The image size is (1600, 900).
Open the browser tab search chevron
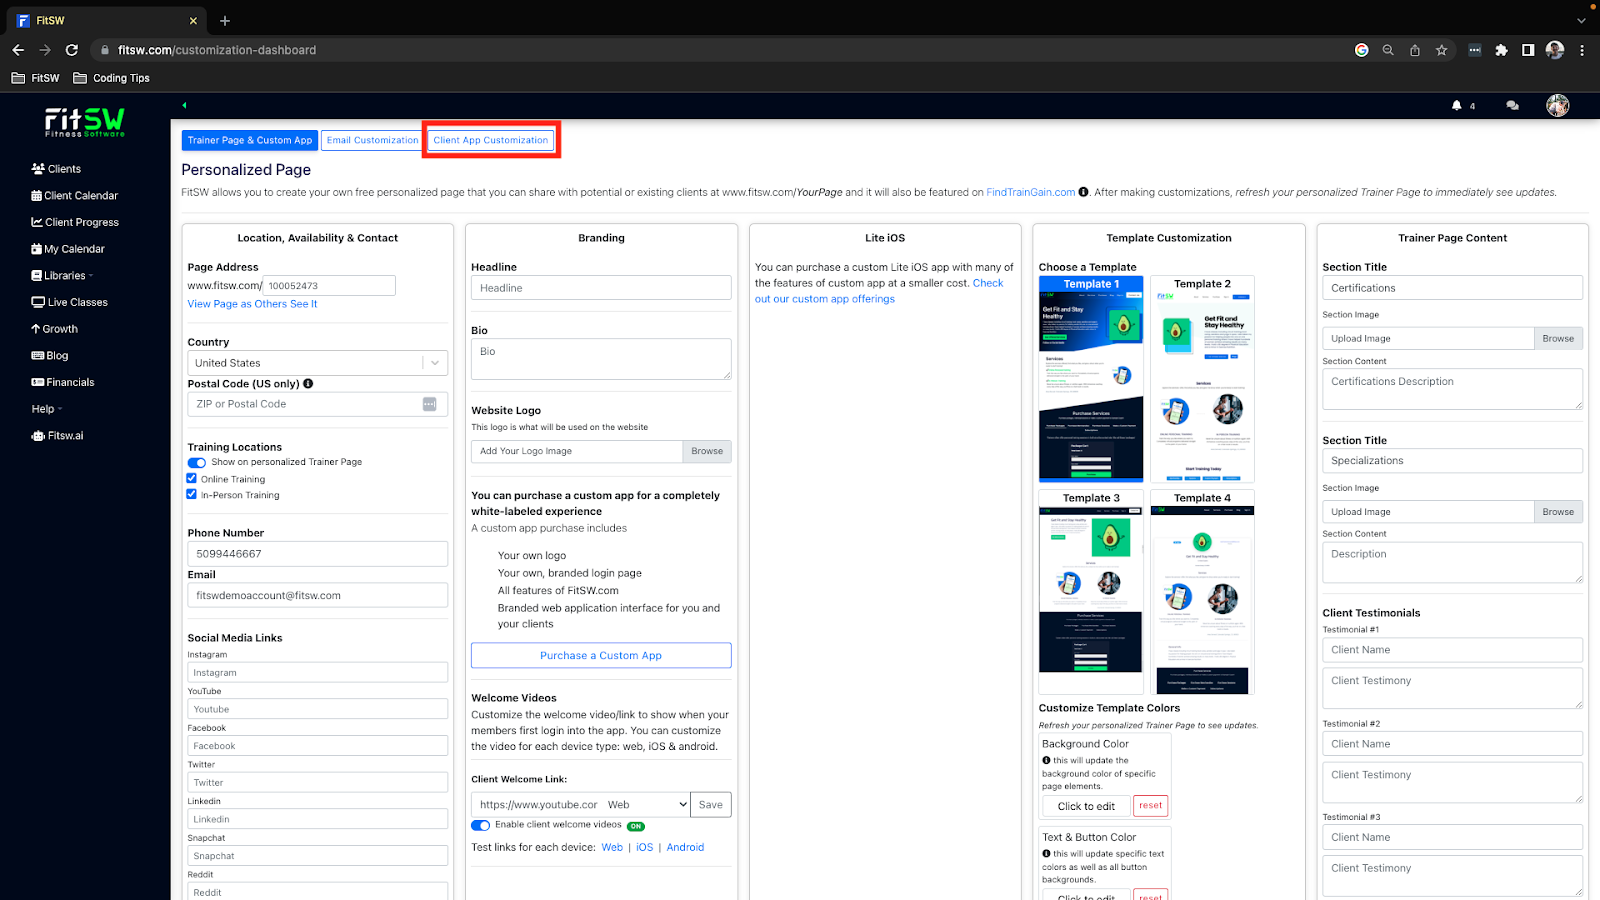pos(1581,20)
